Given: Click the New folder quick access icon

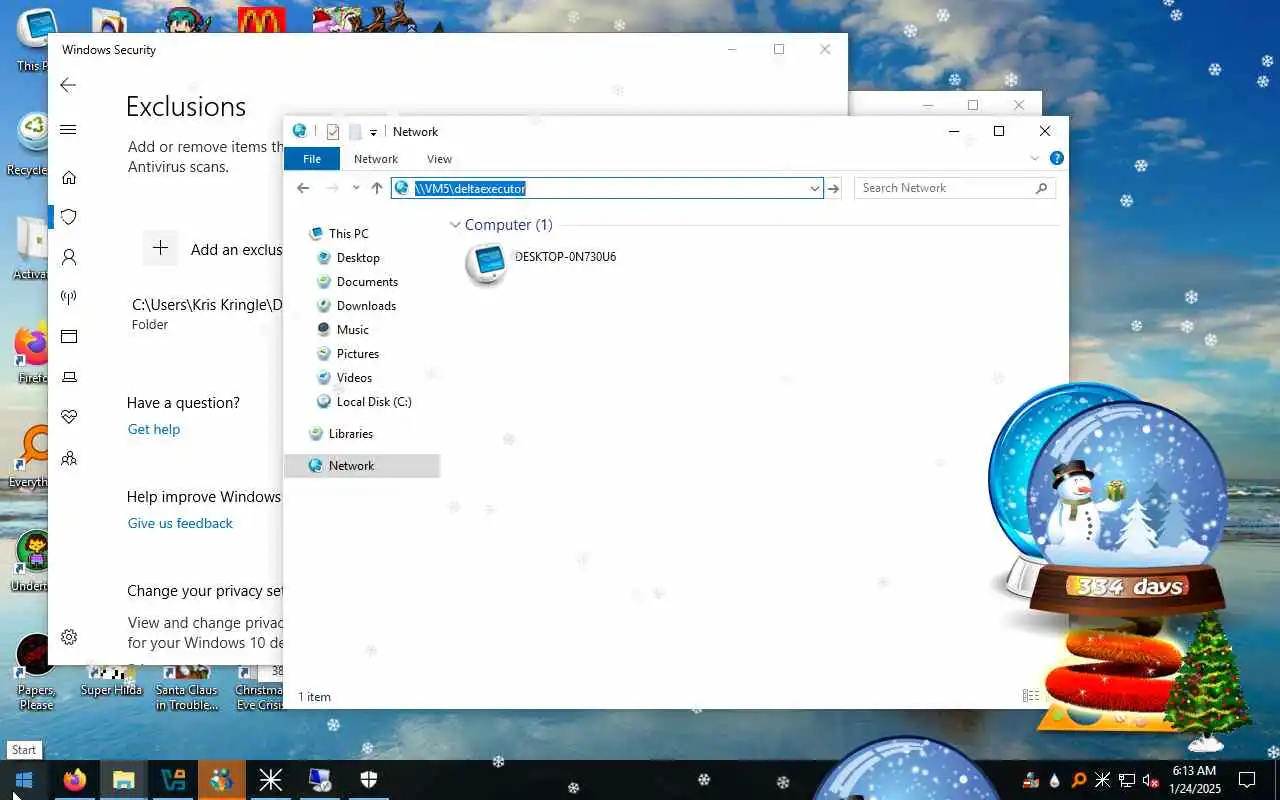Looking at the screenshot, I should click(354, 132).
